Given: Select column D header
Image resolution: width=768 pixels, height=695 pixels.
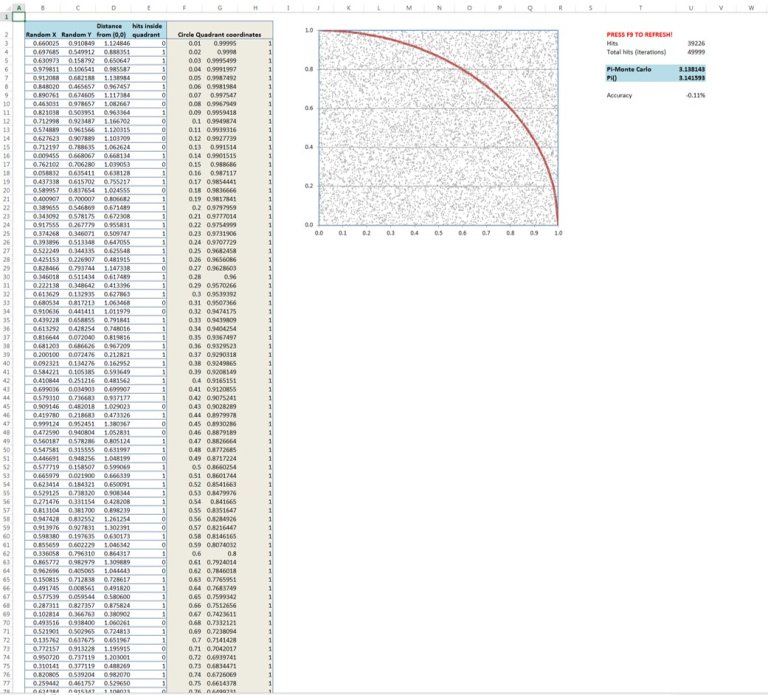Looking at the screenshot, I should pyautogui.click(x=113, y=8).
